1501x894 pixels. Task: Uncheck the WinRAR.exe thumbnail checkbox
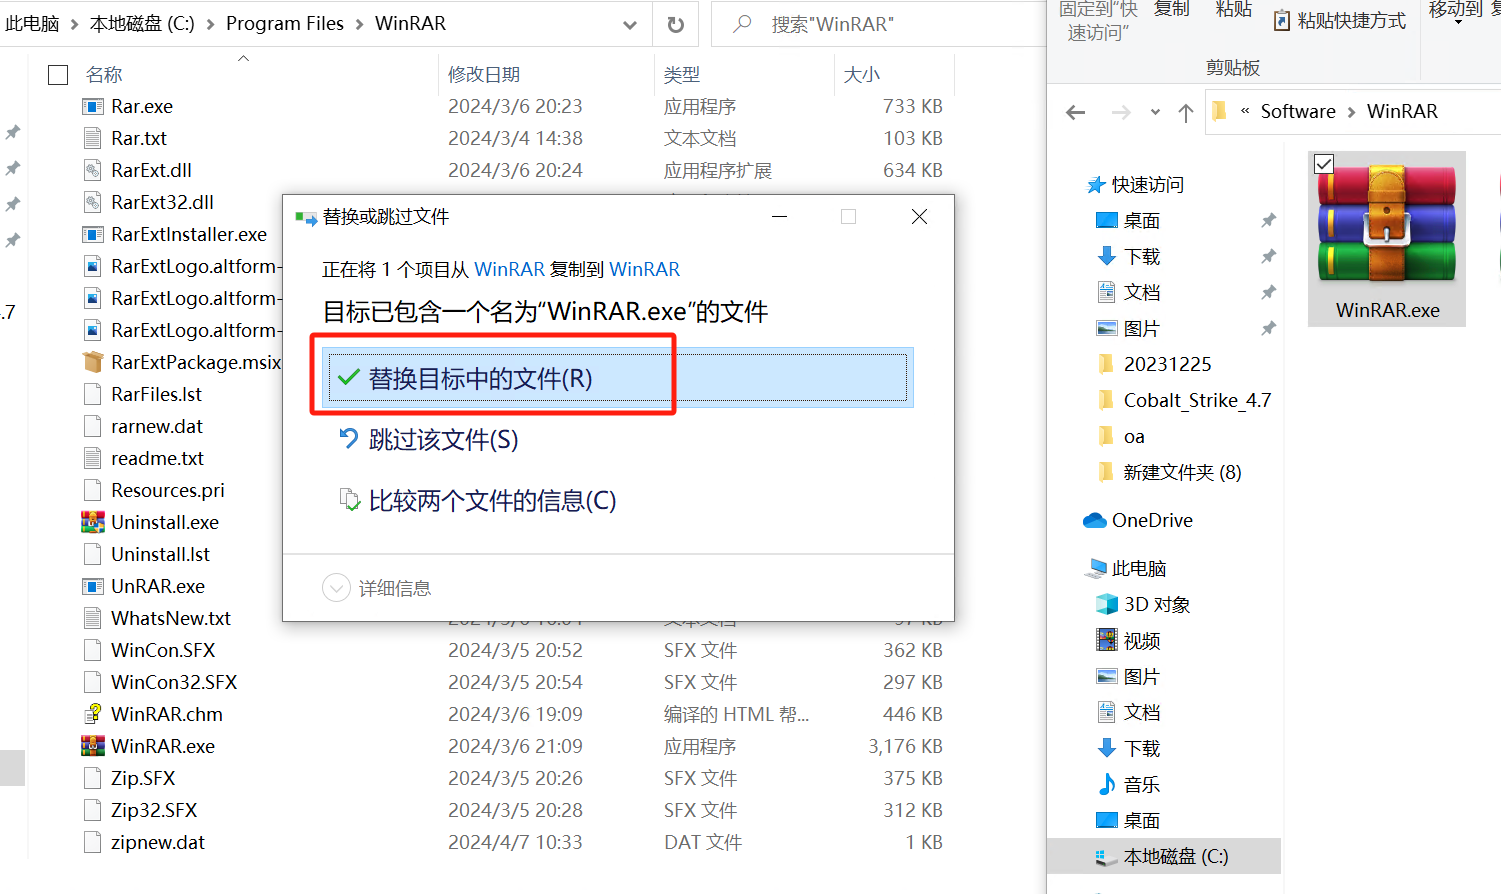pyautogui.click(x=1324, y=164)
